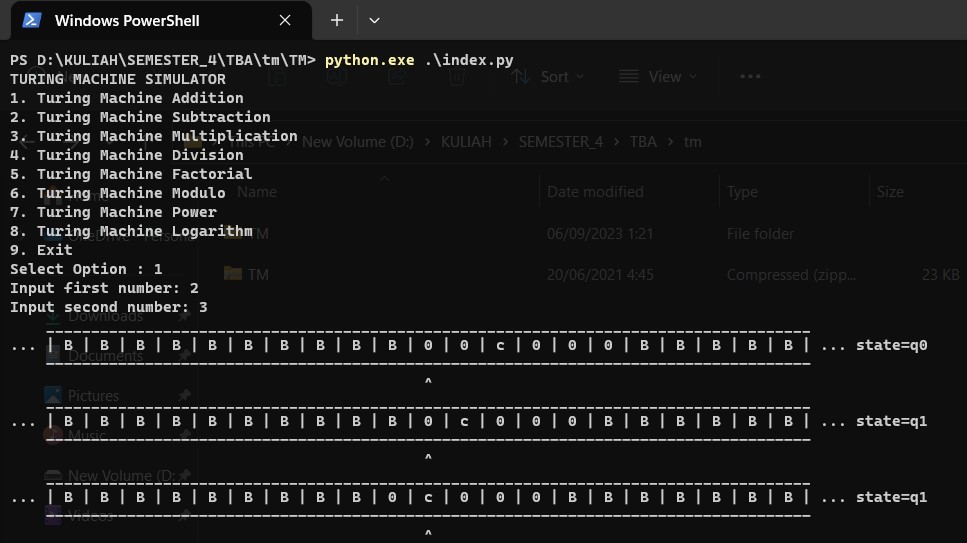967x543 pixels.
Task: Expand the terminal profiles dropdown arrow
Action: (374, 20)
